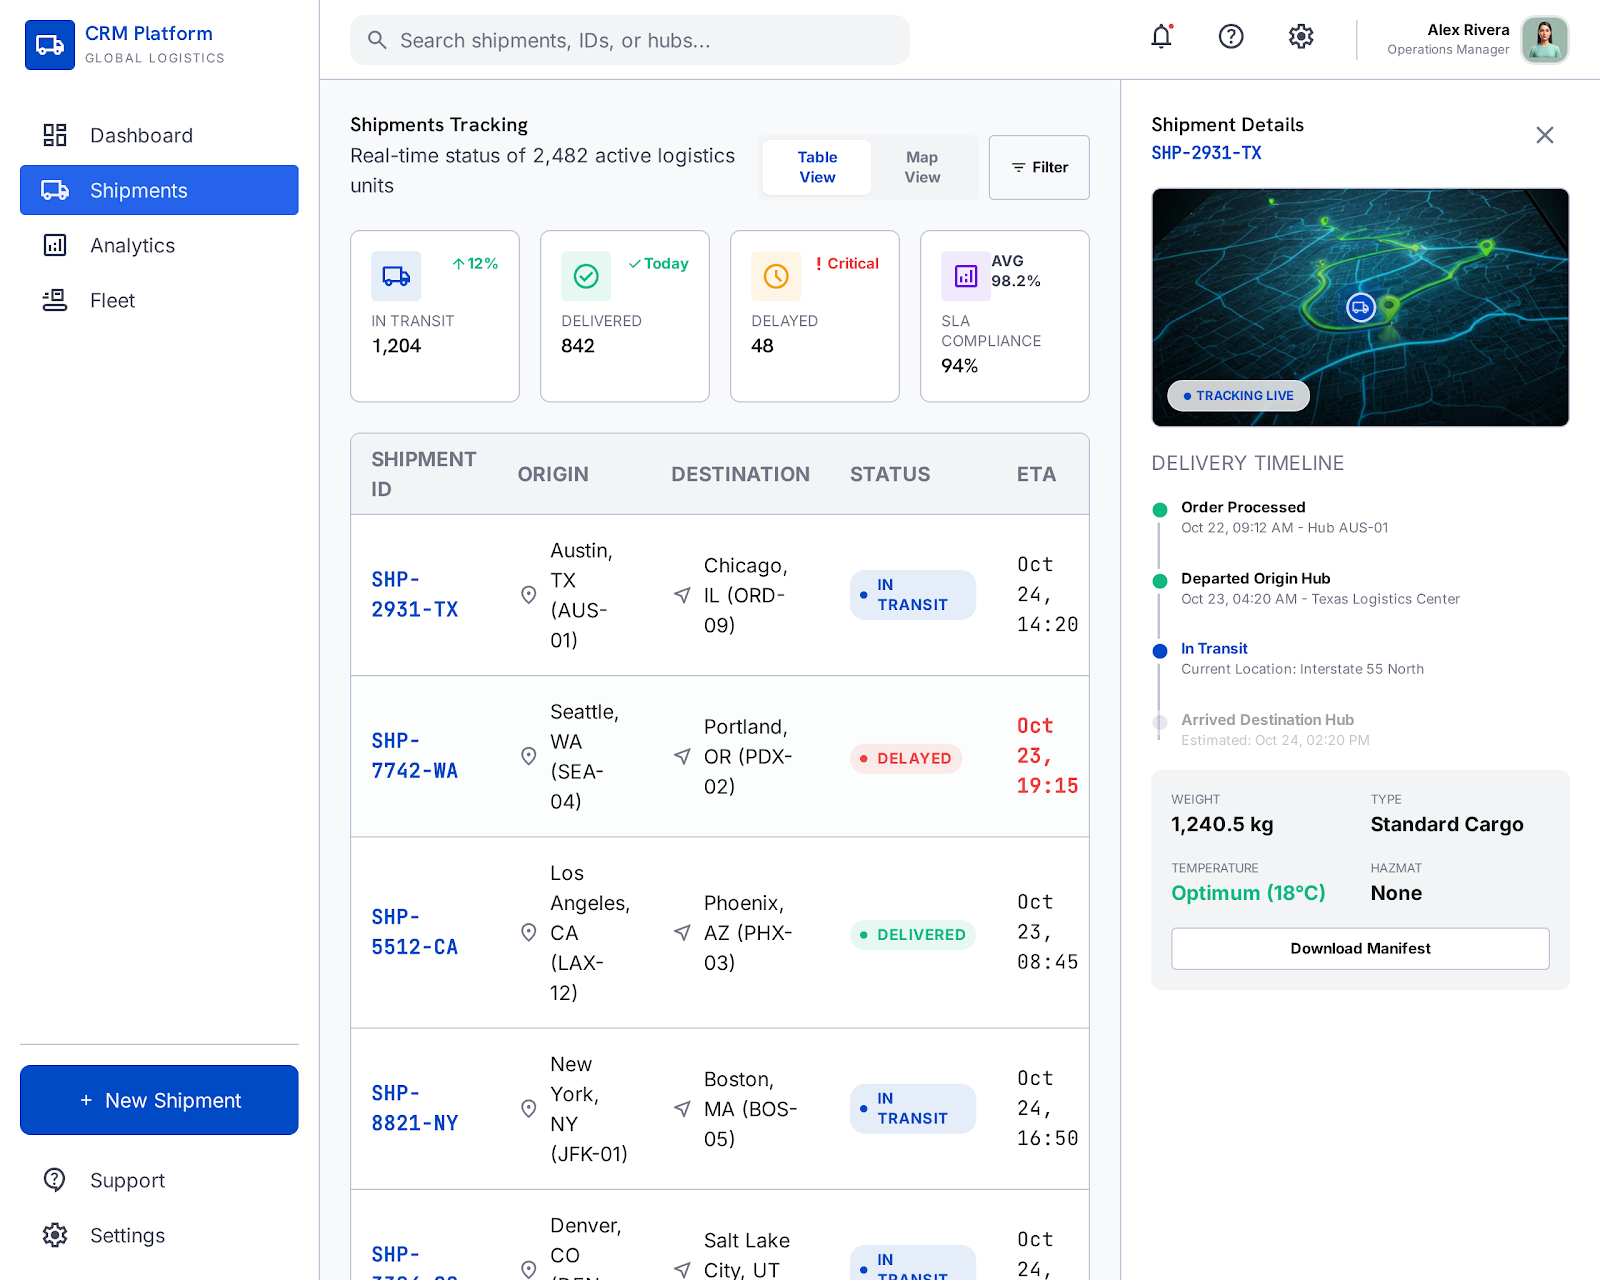
Task: Click the Critical alert label
Action: 847,264
